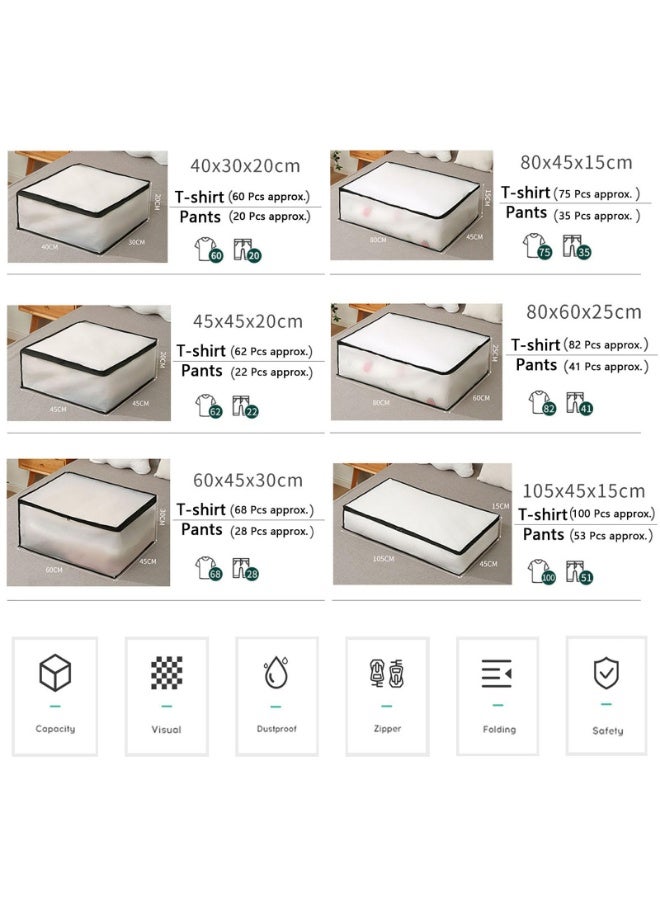Image resolution: width=660 pixels, height=900 pixels.
Task: Click the T-shirt icon with badge 60
Action: tap(208, 250)
